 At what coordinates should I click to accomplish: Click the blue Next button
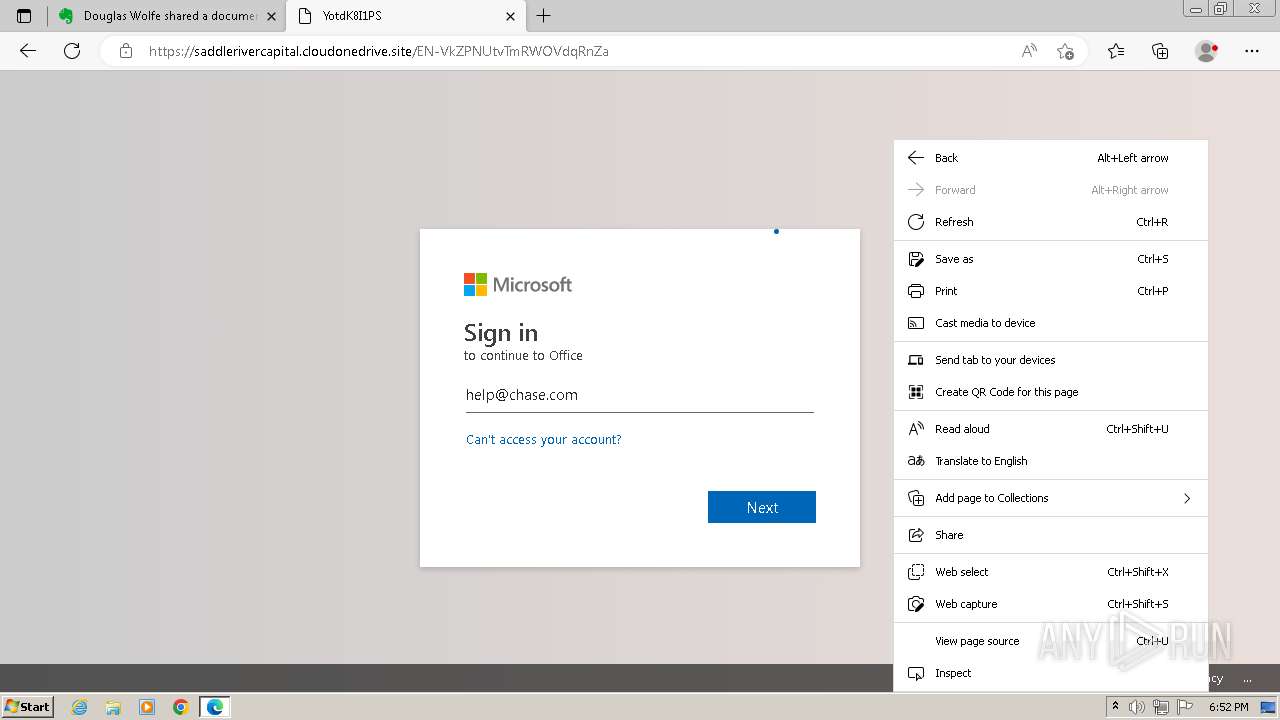click(762, 507)
